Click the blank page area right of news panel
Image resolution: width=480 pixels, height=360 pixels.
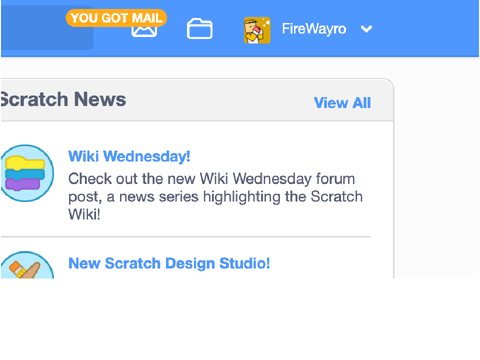pyautogui.click(x=437, y=167)
